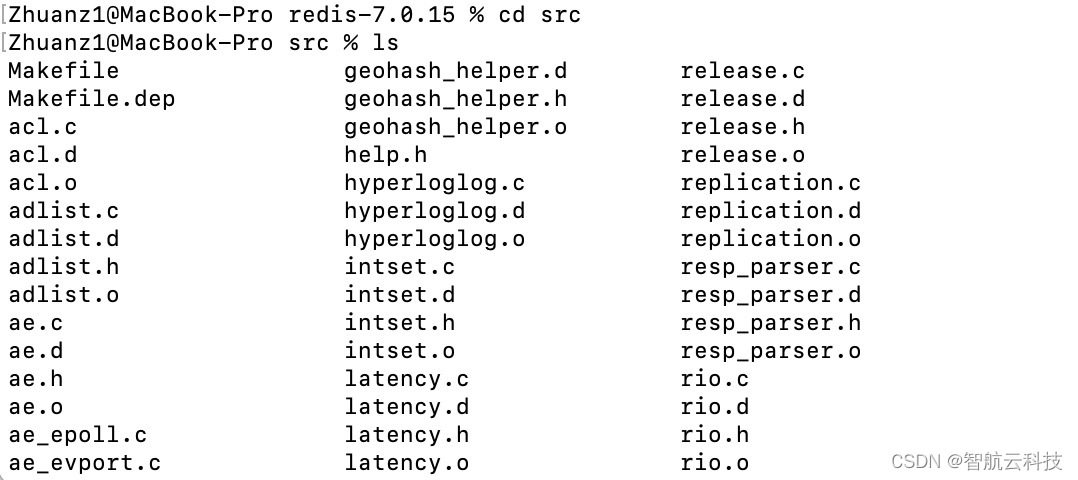
Task: Click the ae_epoll.c filename
Action: (78, 435)
